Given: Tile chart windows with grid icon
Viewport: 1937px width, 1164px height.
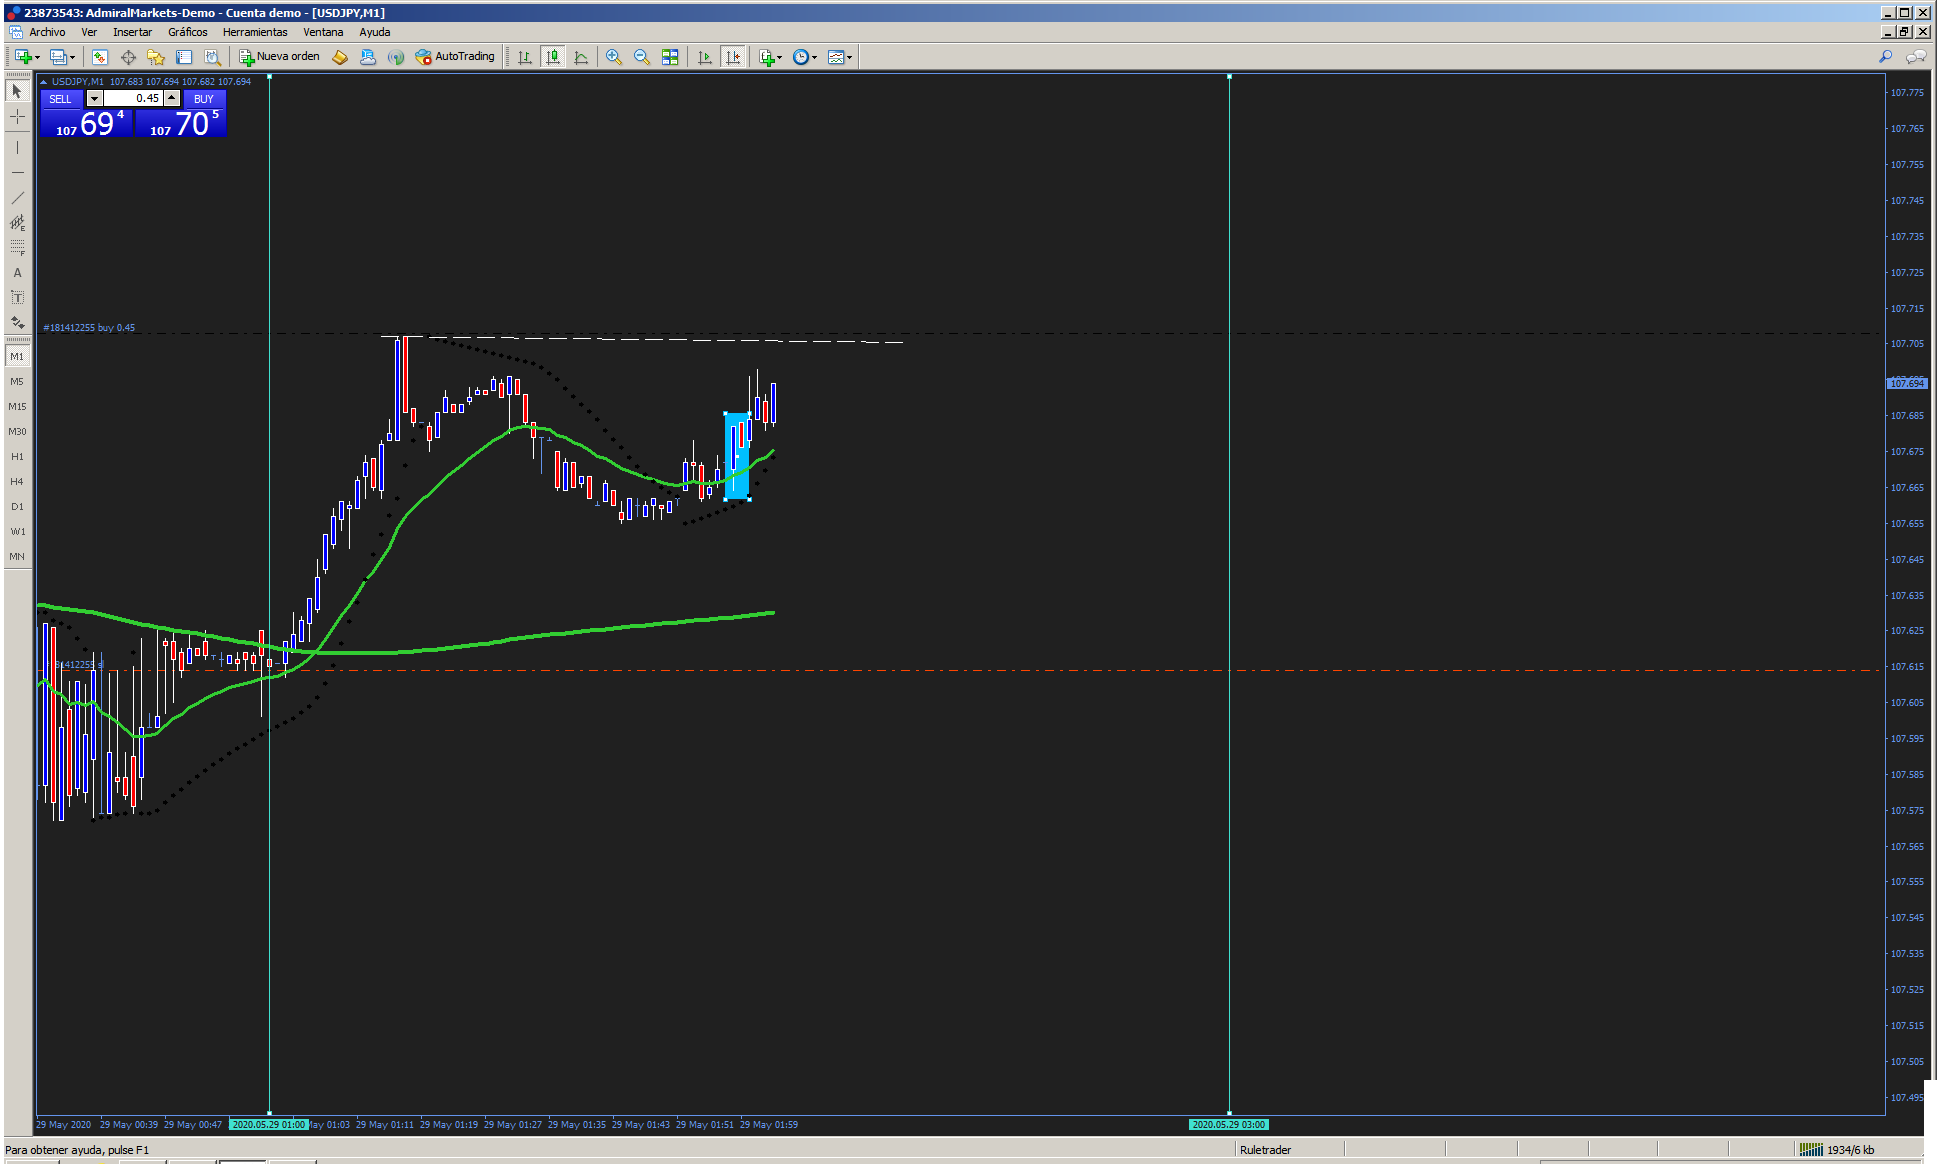Looking at the screenshot, I should 670,57.
